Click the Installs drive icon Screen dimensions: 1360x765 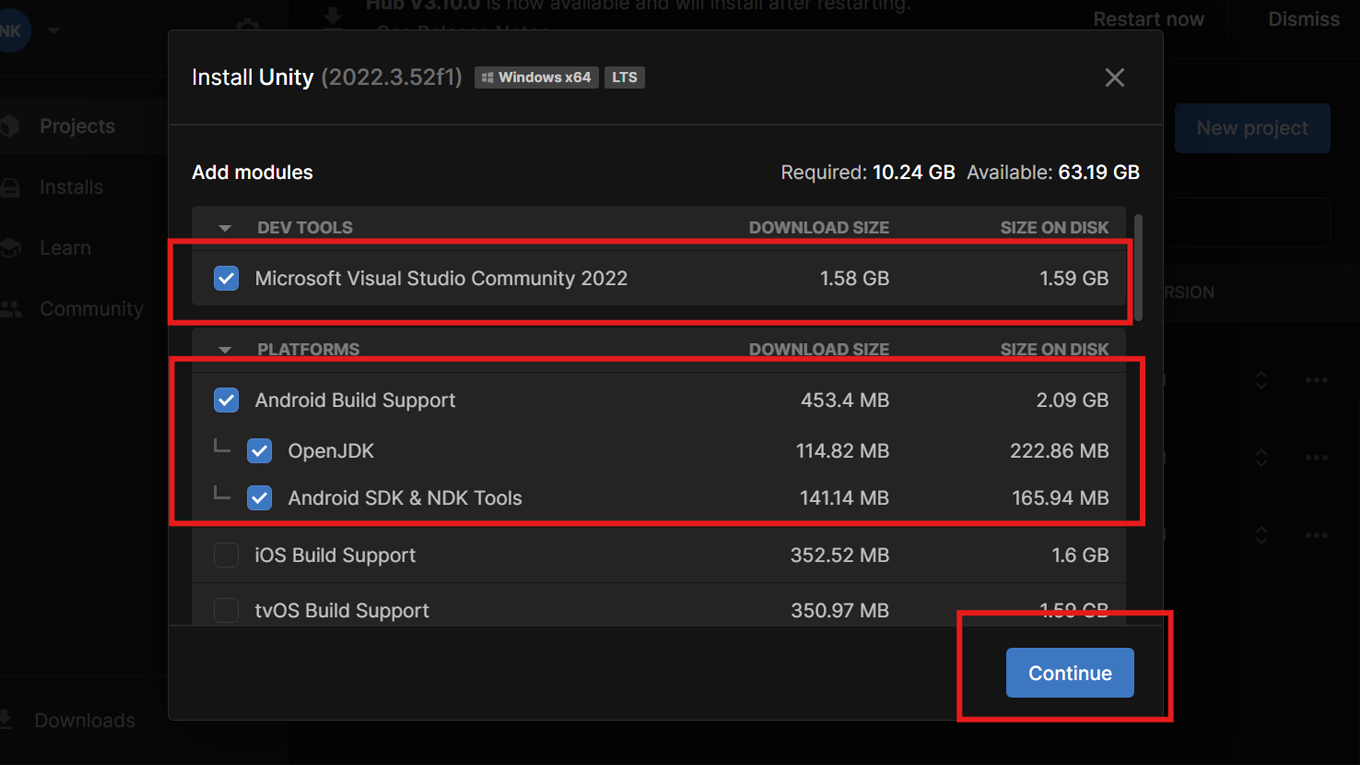point(10,187)
